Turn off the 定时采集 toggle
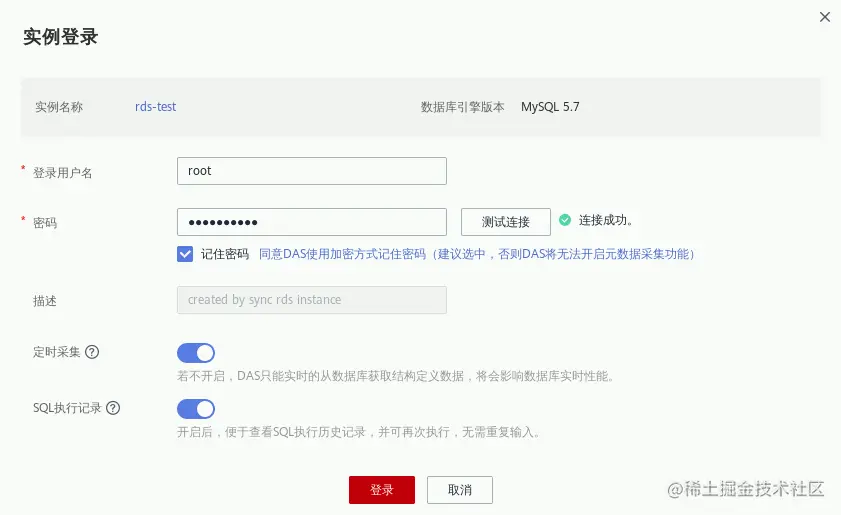Viewport: 841px width, 515px height. [196, 353]
